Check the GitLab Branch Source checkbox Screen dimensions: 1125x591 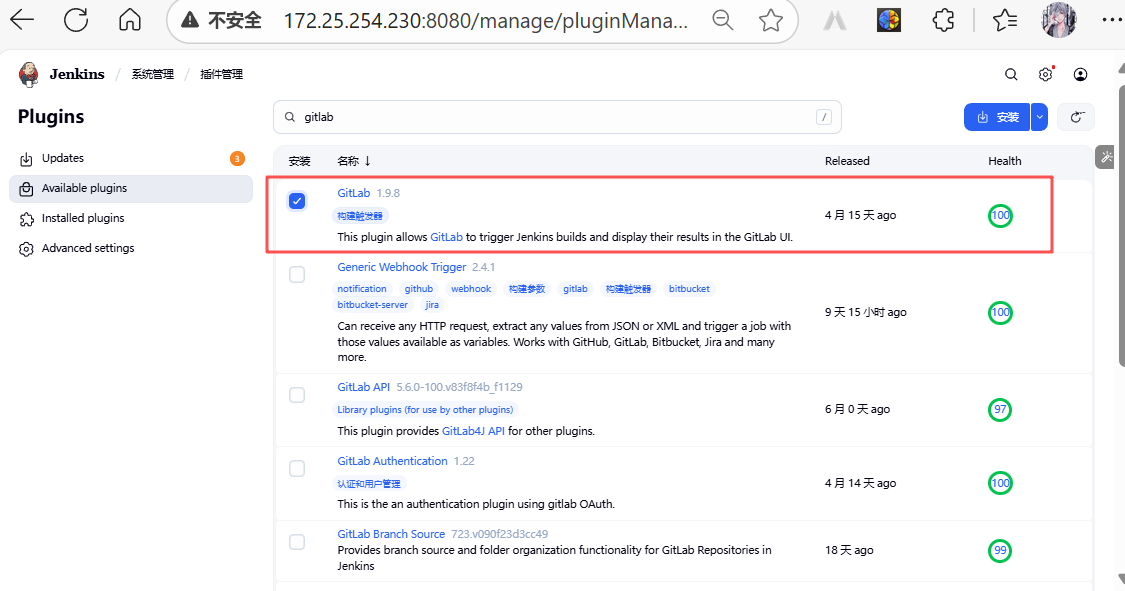coord(297,542)
